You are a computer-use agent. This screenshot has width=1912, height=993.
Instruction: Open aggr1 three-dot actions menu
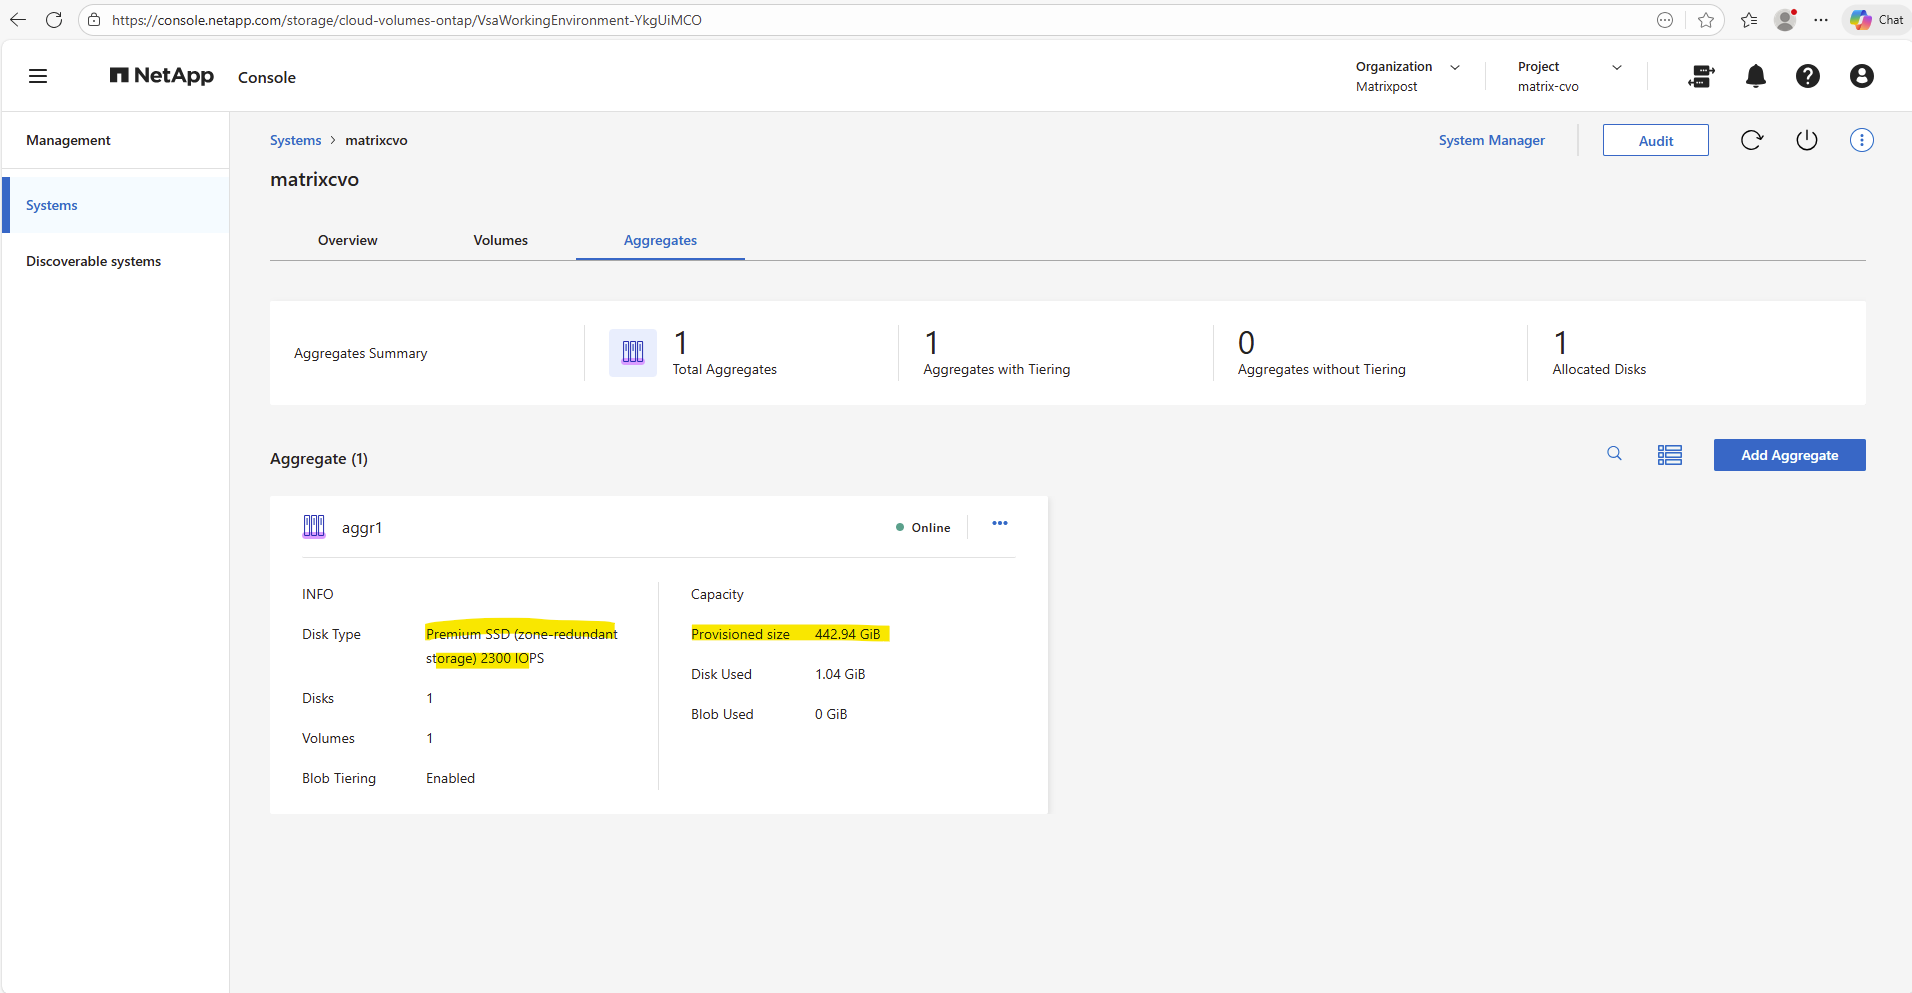click(x=999, y=524)
